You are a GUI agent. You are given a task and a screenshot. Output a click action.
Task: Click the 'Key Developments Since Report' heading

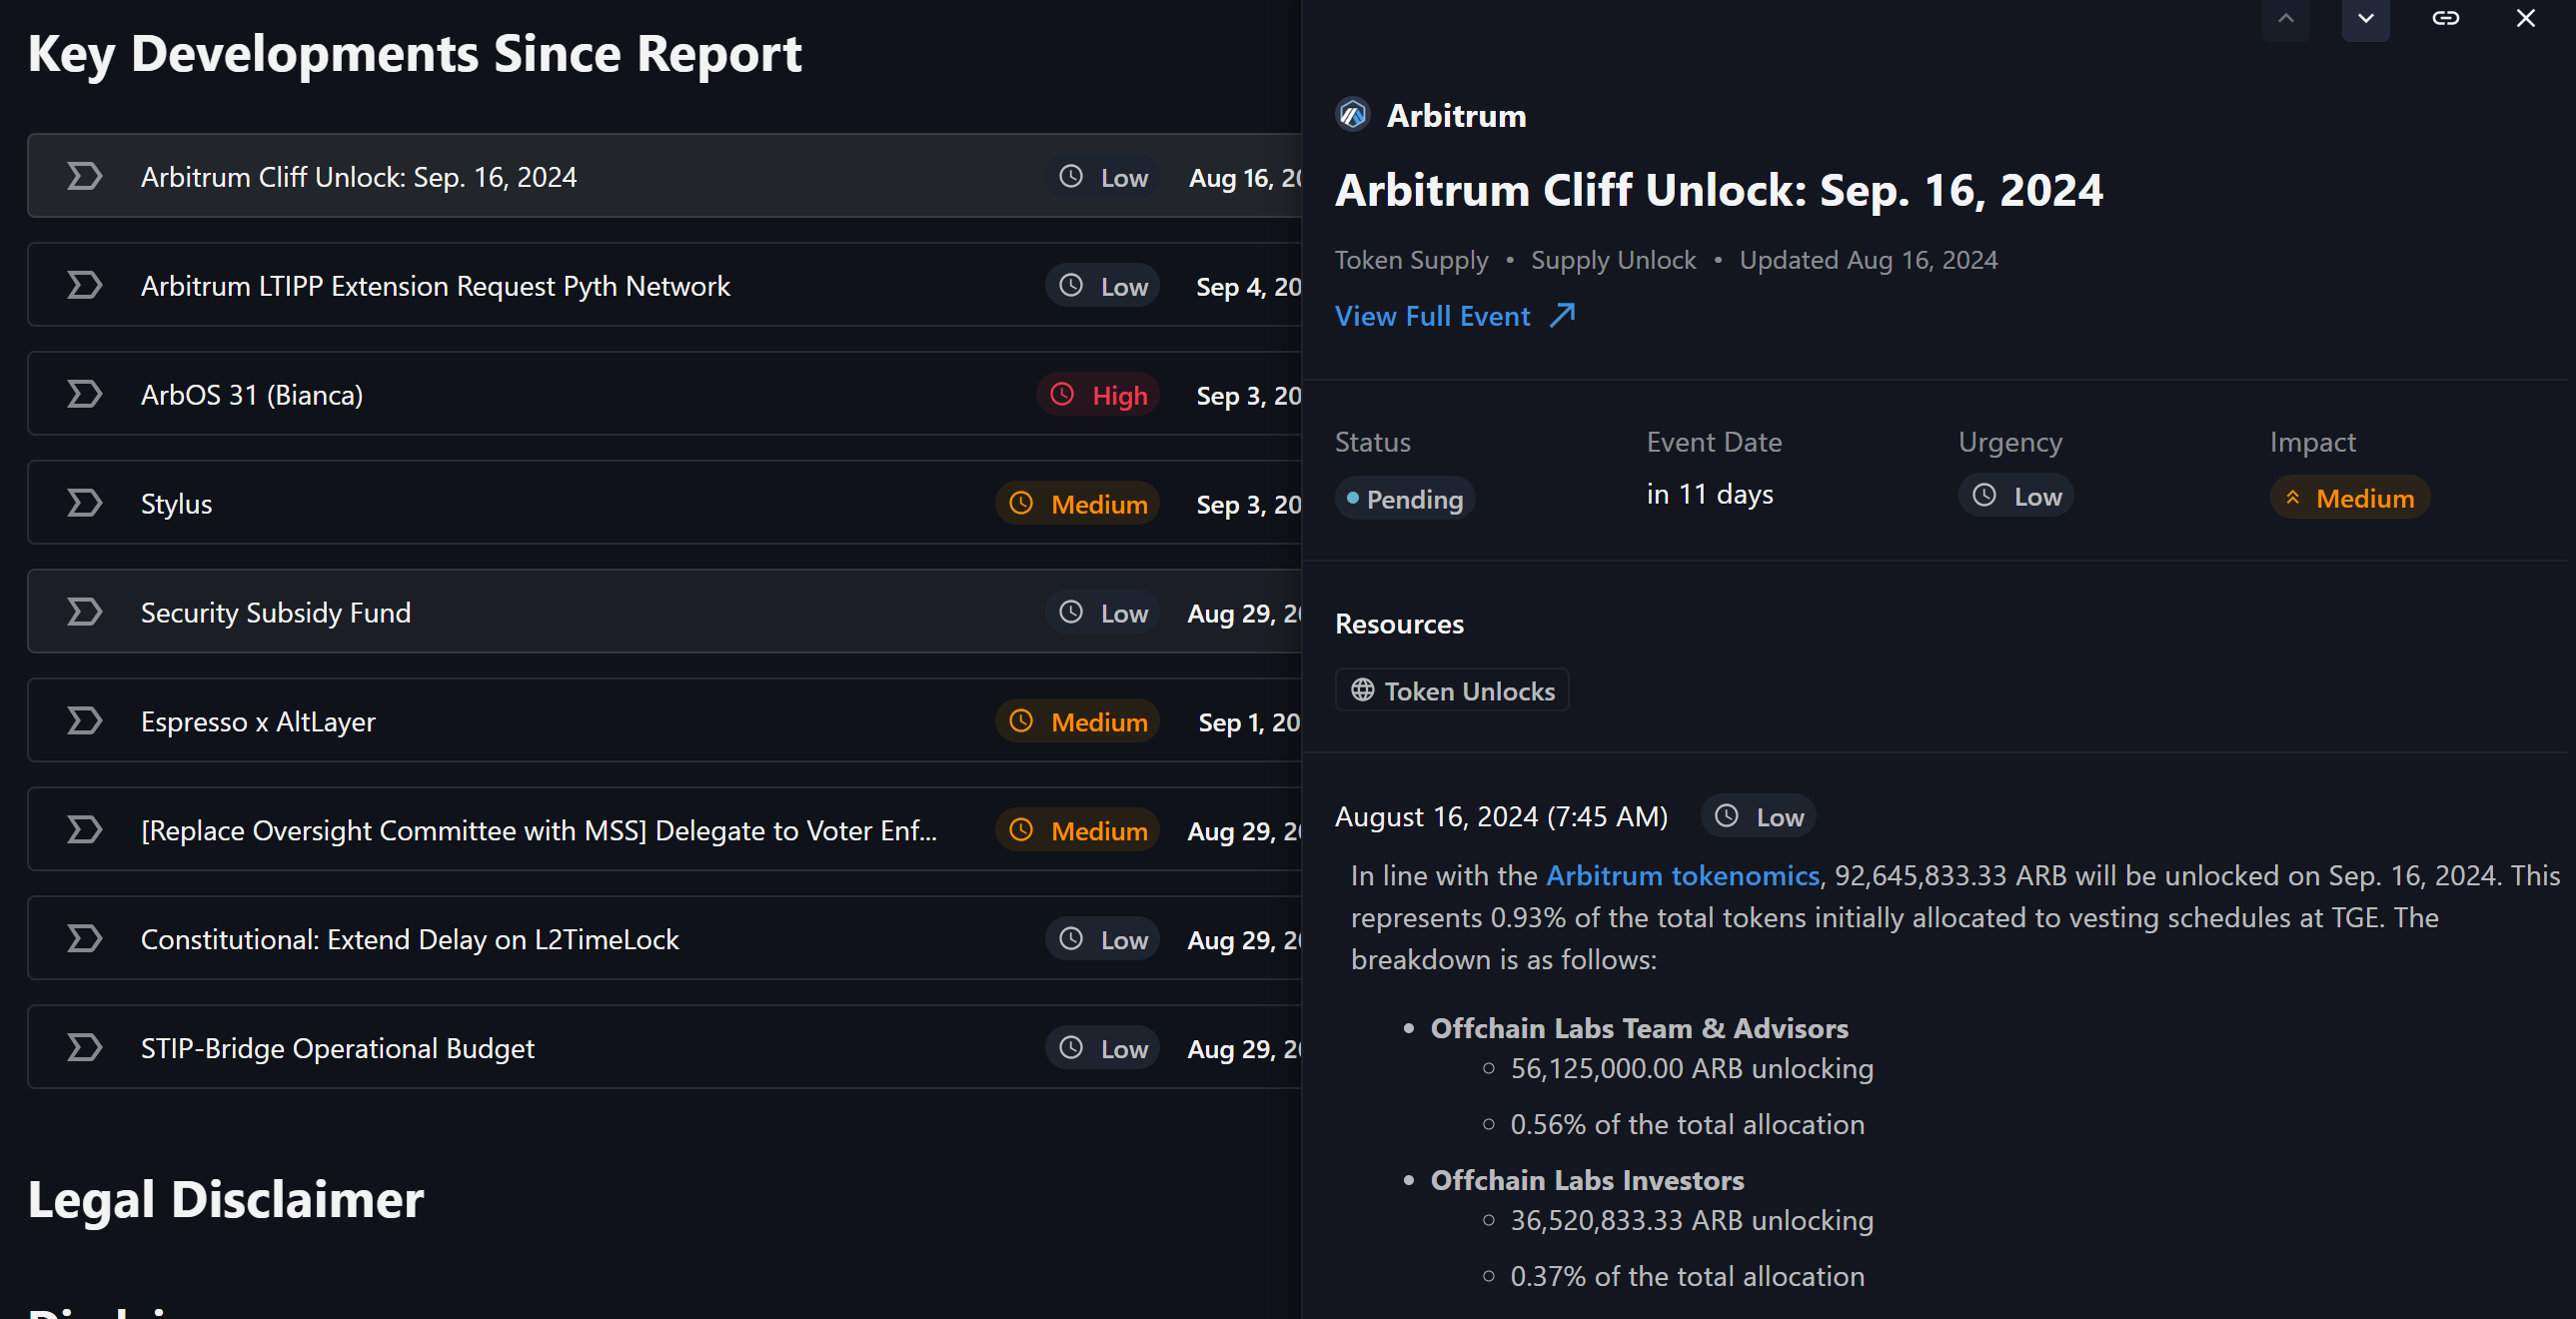coord(414,54)
